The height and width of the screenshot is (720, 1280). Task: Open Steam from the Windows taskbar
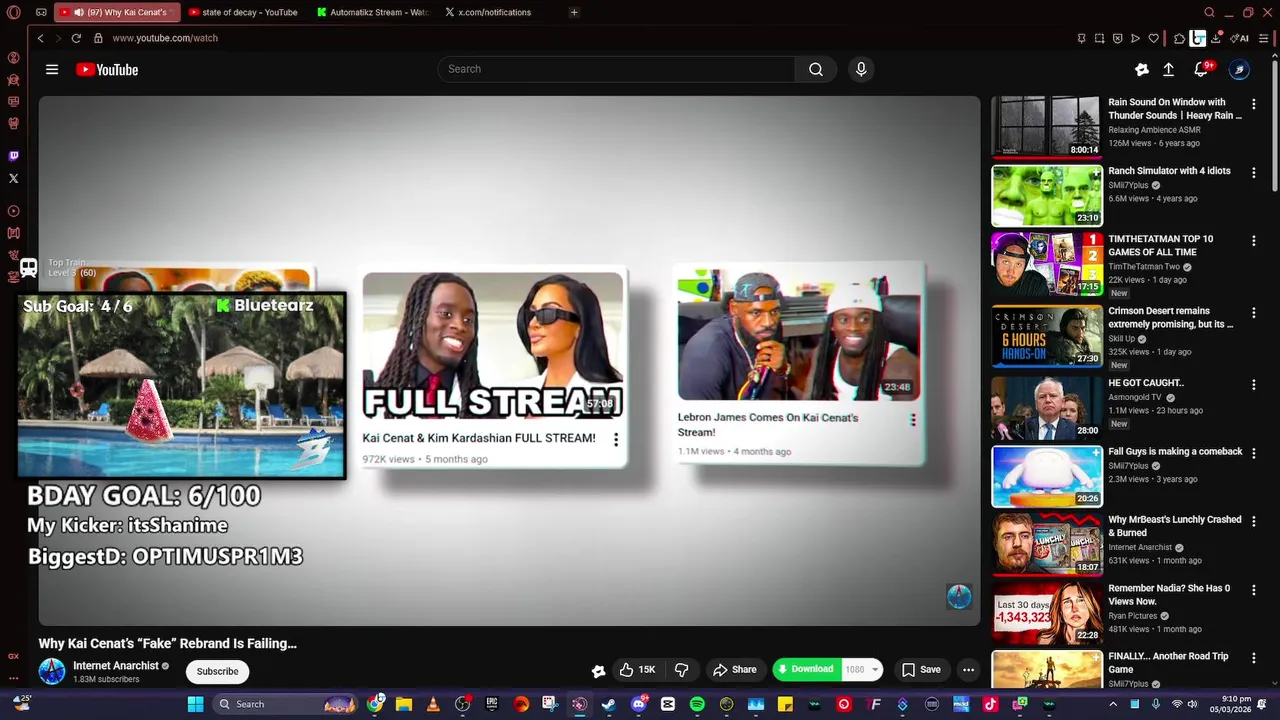(608, 704)
